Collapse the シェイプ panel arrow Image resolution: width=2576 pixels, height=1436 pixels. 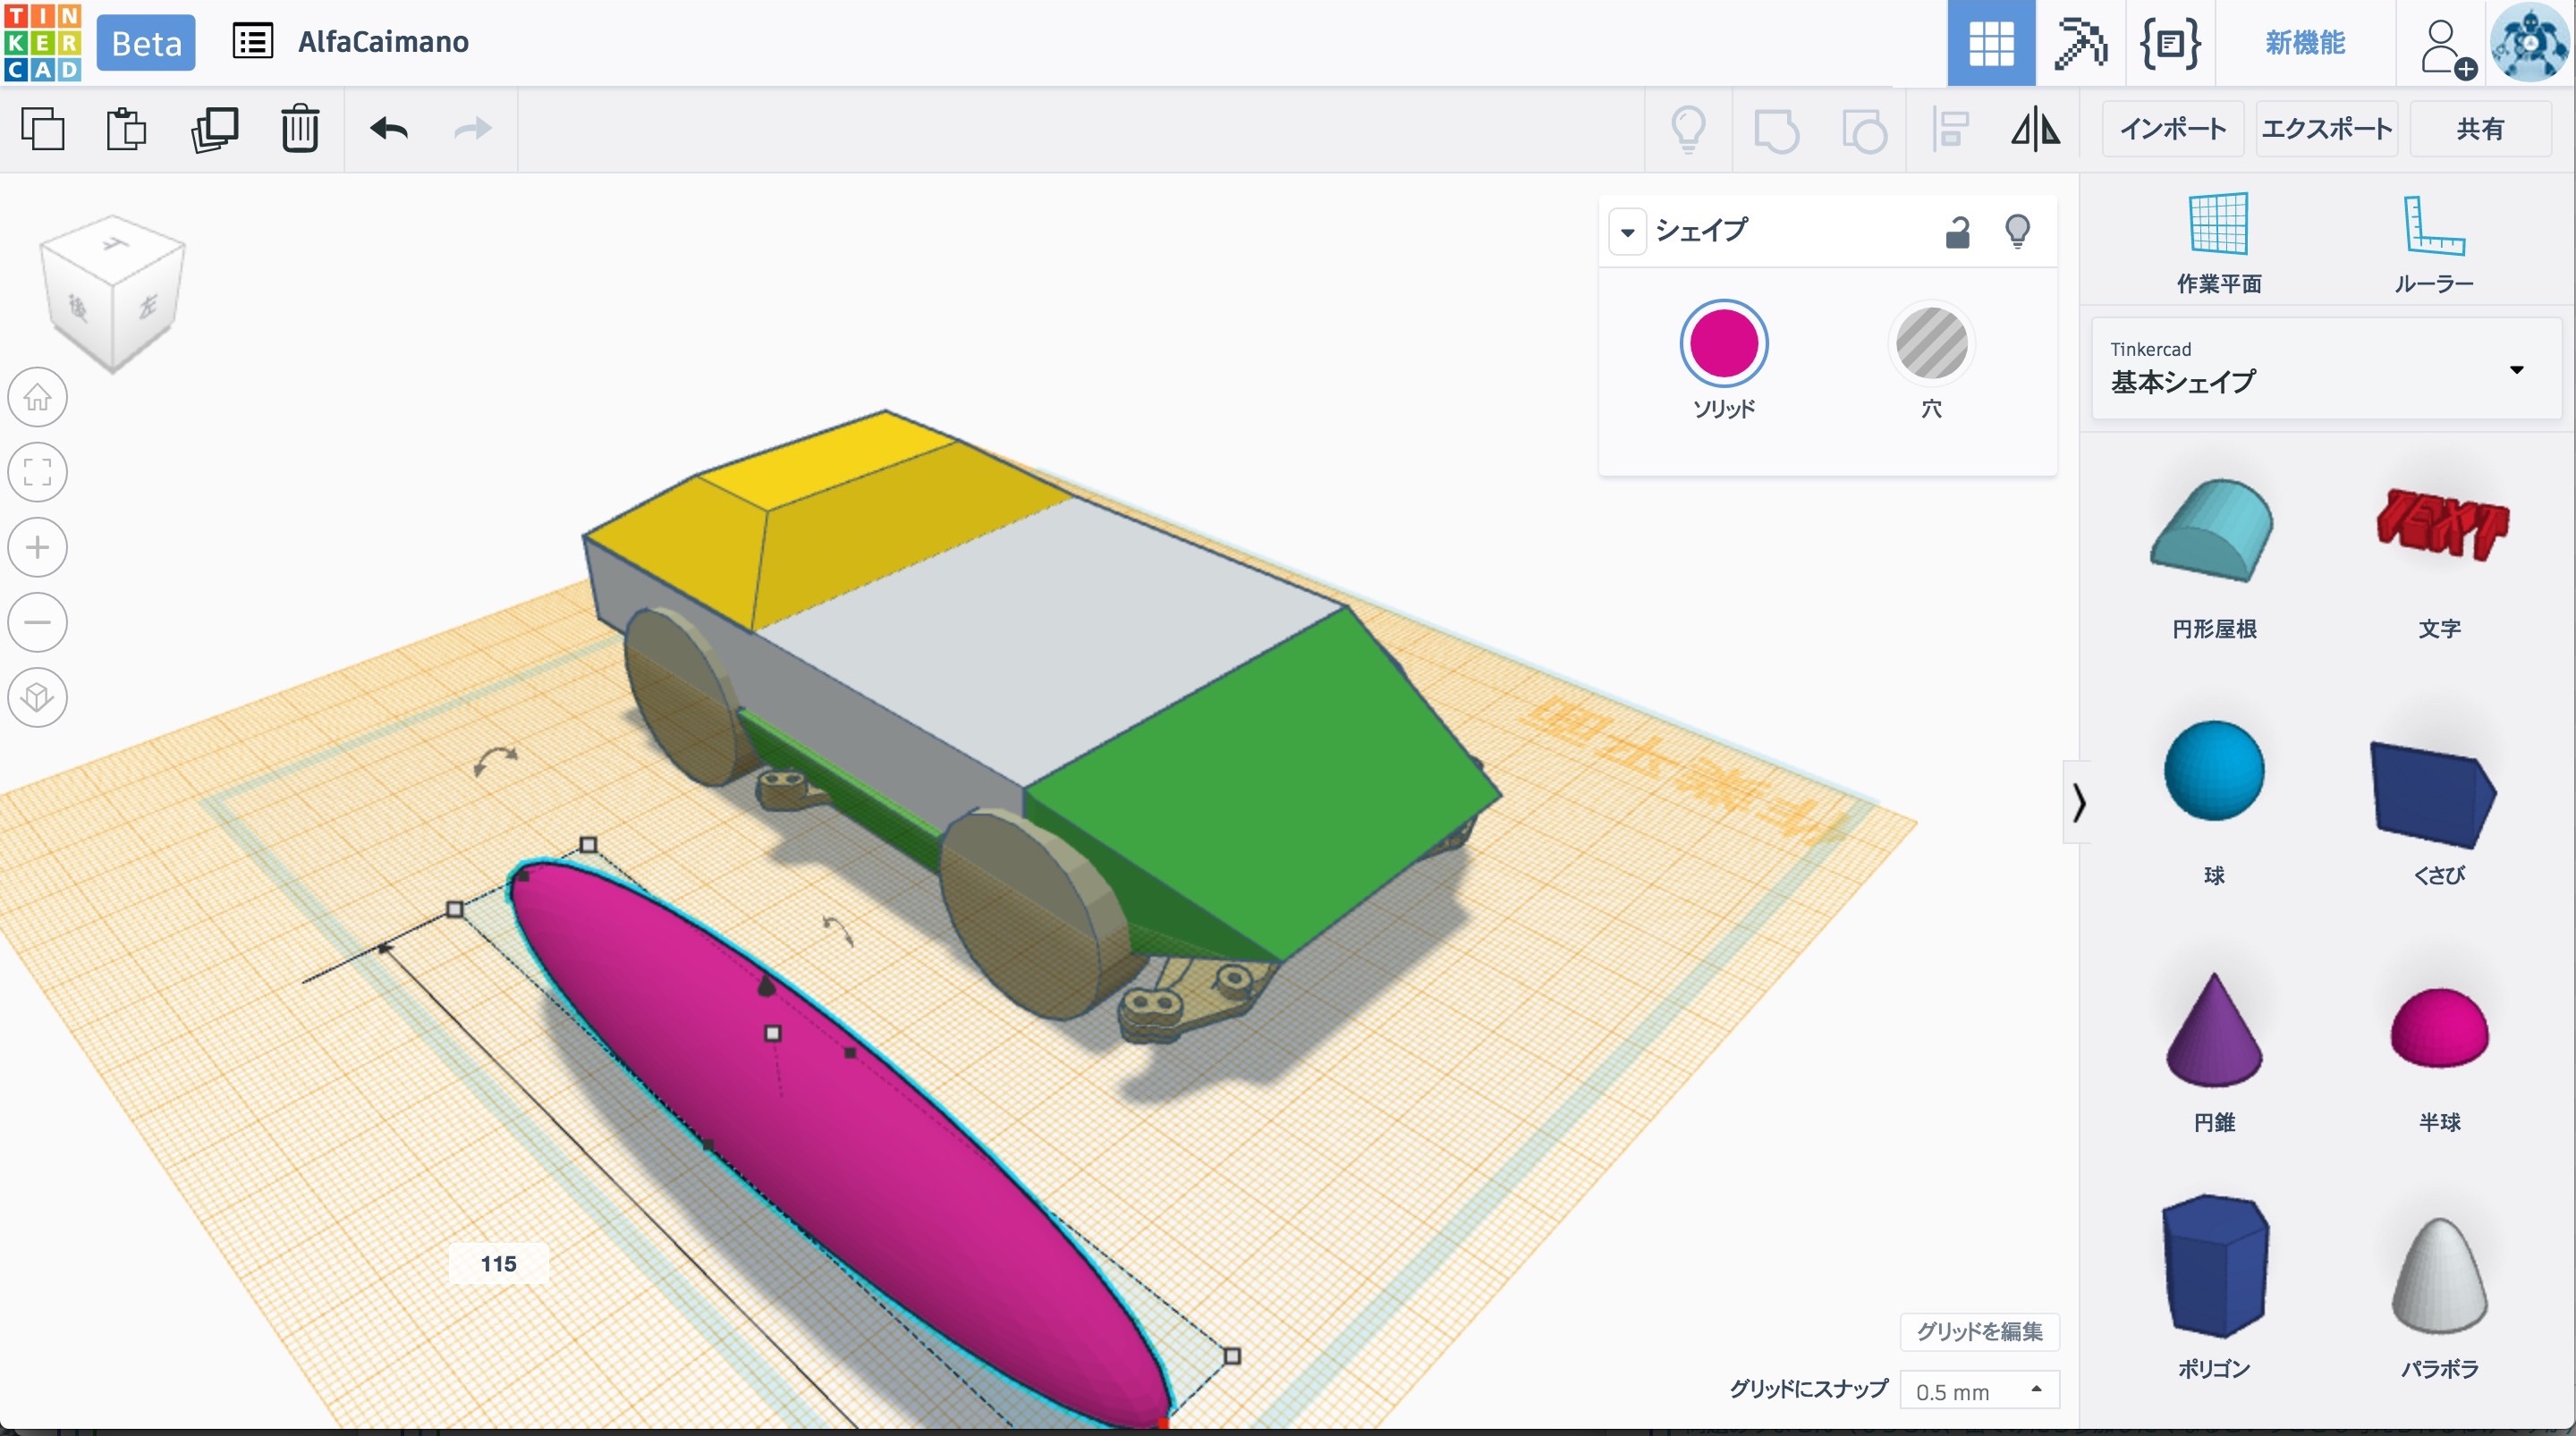pos(1627,232)
